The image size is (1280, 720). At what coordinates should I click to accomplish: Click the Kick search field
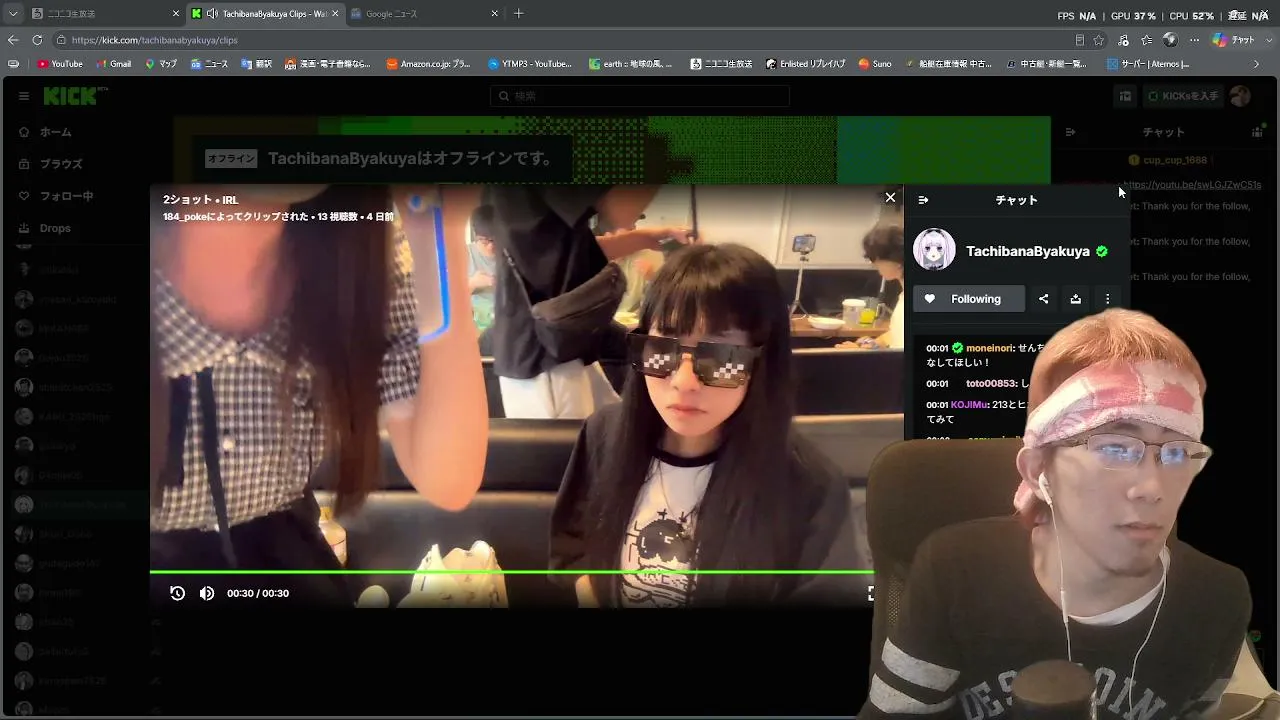(640, 96)
